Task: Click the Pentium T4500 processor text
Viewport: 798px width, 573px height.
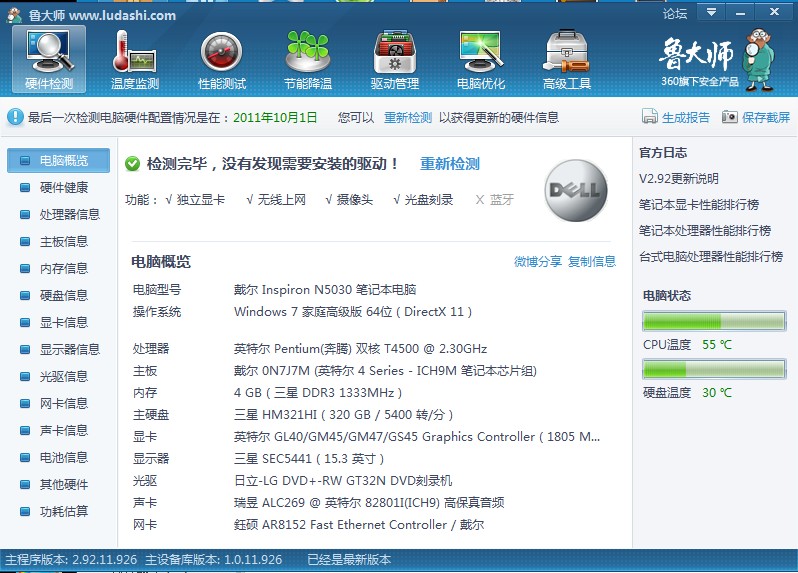Action: [x=360, y=349]
